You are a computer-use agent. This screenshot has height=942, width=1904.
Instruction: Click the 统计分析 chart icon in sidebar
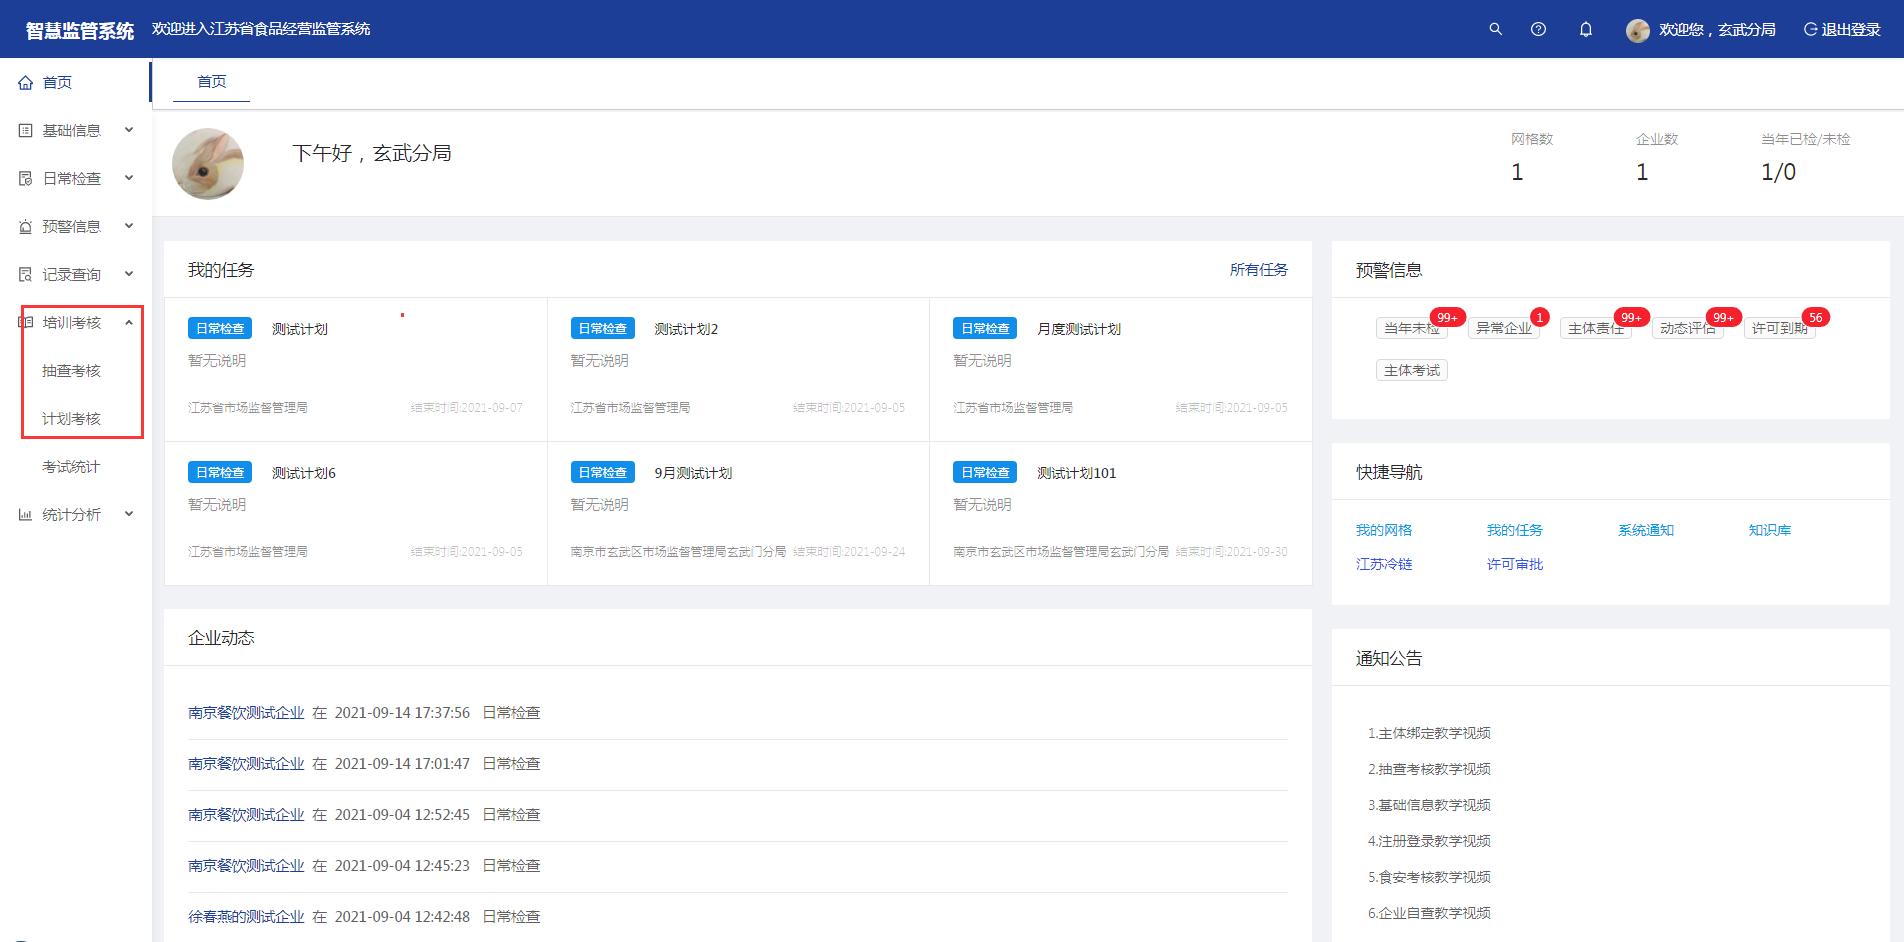click(x=26, y=515)
